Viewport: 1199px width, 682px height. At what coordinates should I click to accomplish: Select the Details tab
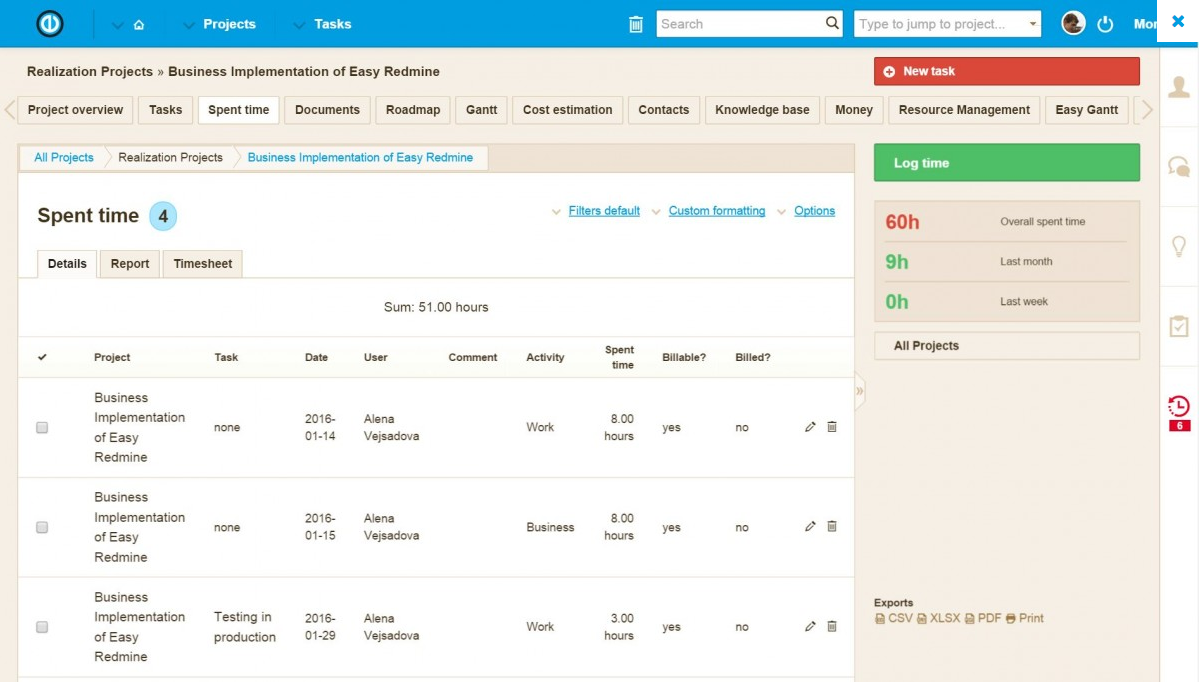click(x=67, y=264)
